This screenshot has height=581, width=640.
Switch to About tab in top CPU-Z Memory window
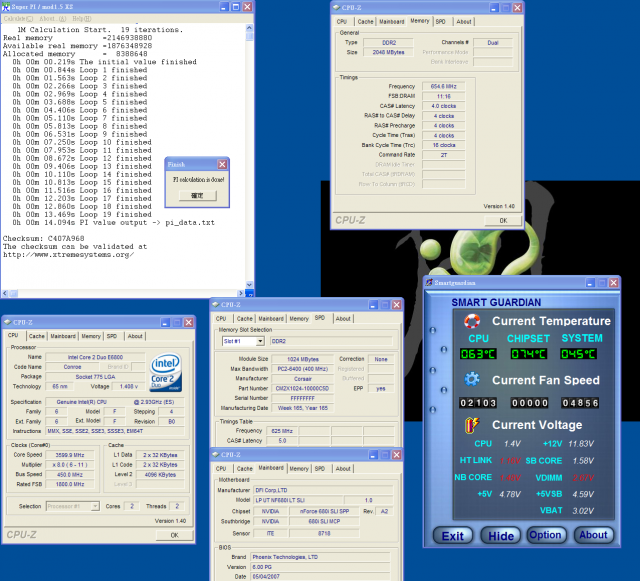464,22
